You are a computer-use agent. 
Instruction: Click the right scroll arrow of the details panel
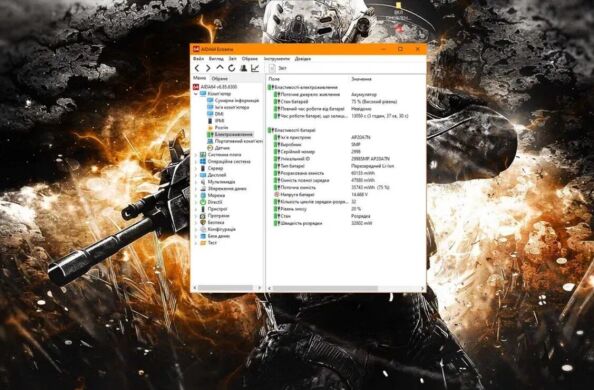(x=422, y=288)
